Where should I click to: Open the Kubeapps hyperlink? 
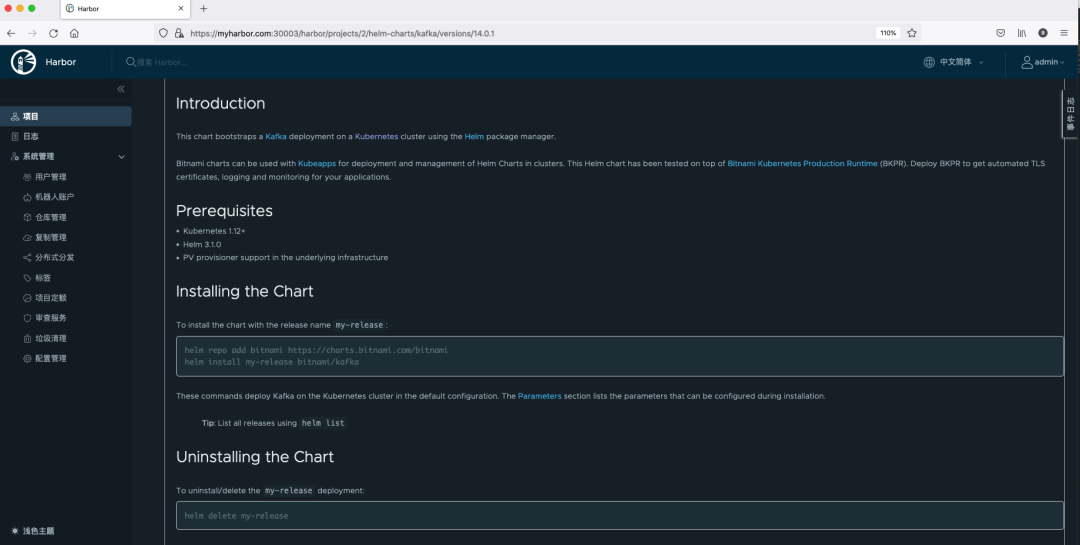pos(317,164)
